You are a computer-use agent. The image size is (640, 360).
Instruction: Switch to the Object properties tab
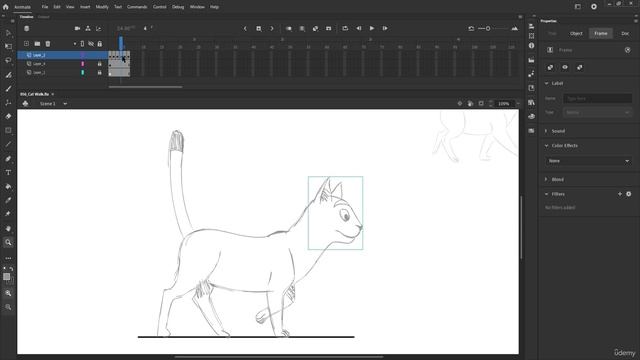576,33
